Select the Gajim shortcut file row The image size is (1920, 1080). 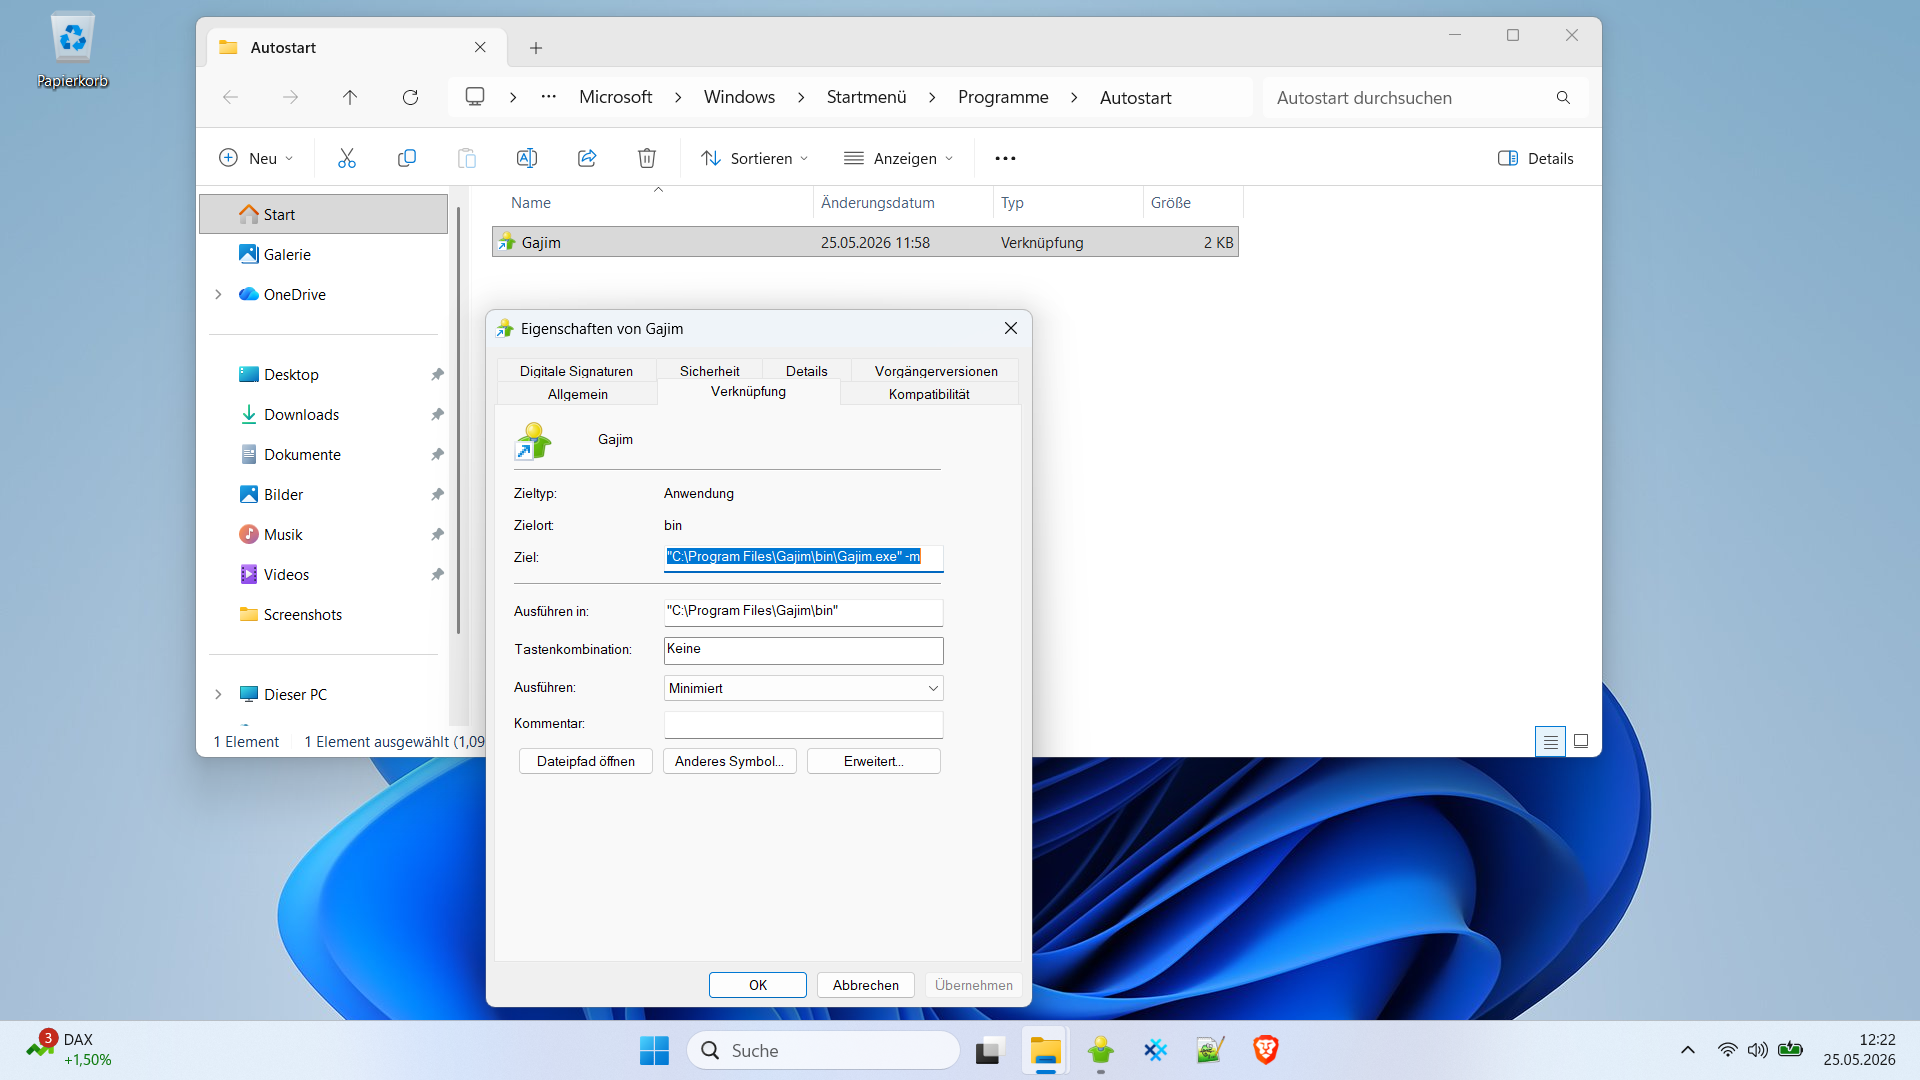865,242
